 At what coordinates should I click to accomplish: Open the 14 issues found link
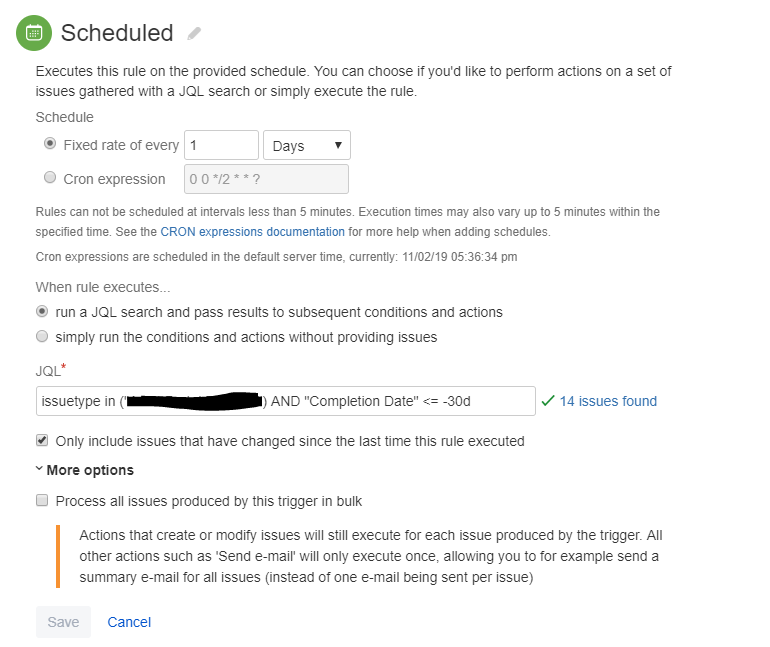tap(608, 401)
